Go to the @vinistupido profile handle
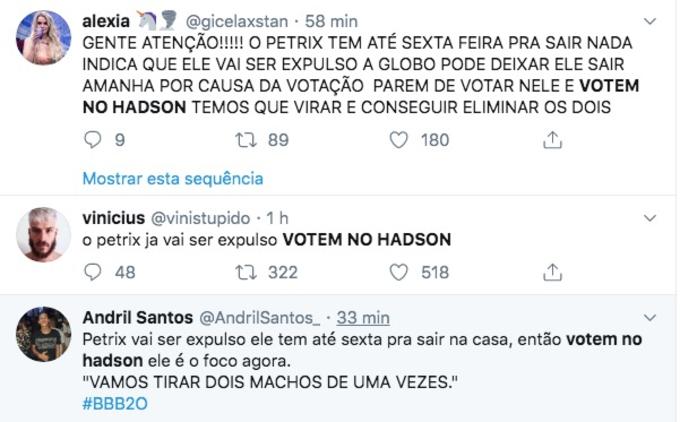 207,217
